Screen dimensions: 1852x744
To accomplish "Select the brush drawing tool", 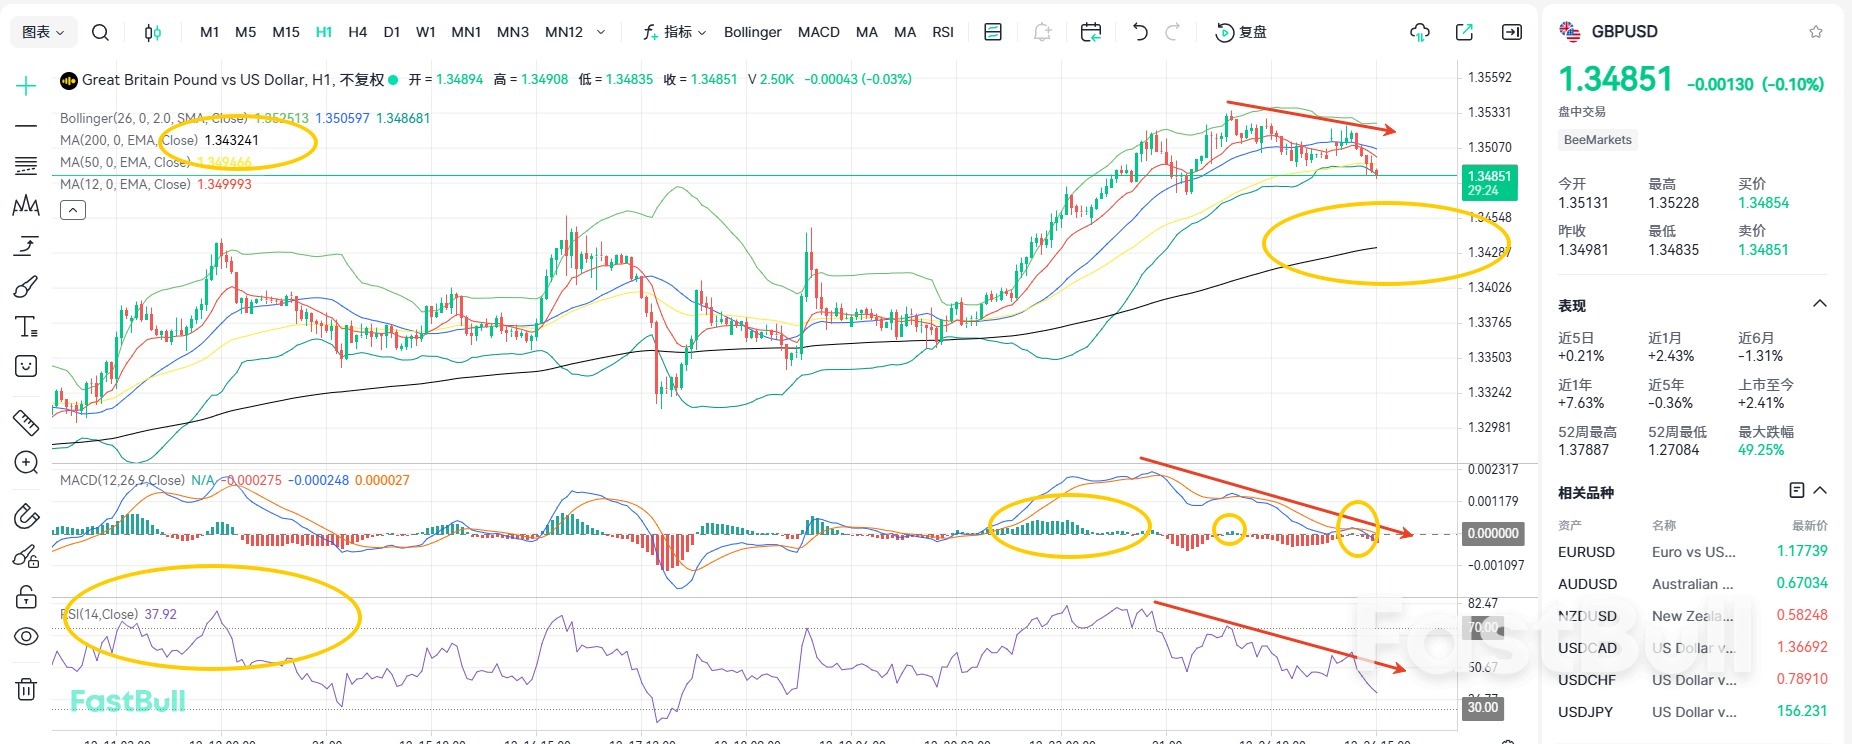I will pos(26,287).
